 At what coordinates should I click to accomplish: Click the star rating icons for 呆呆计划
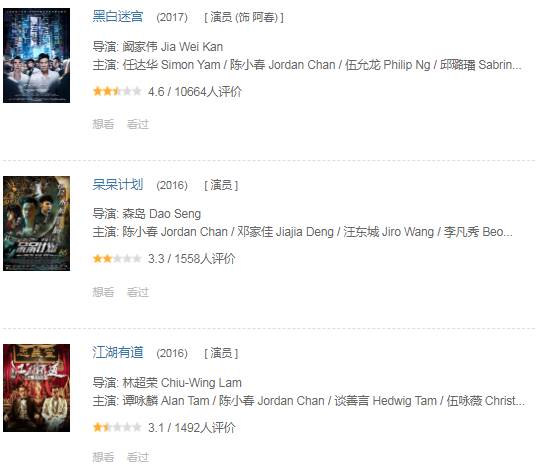point(117,258)
